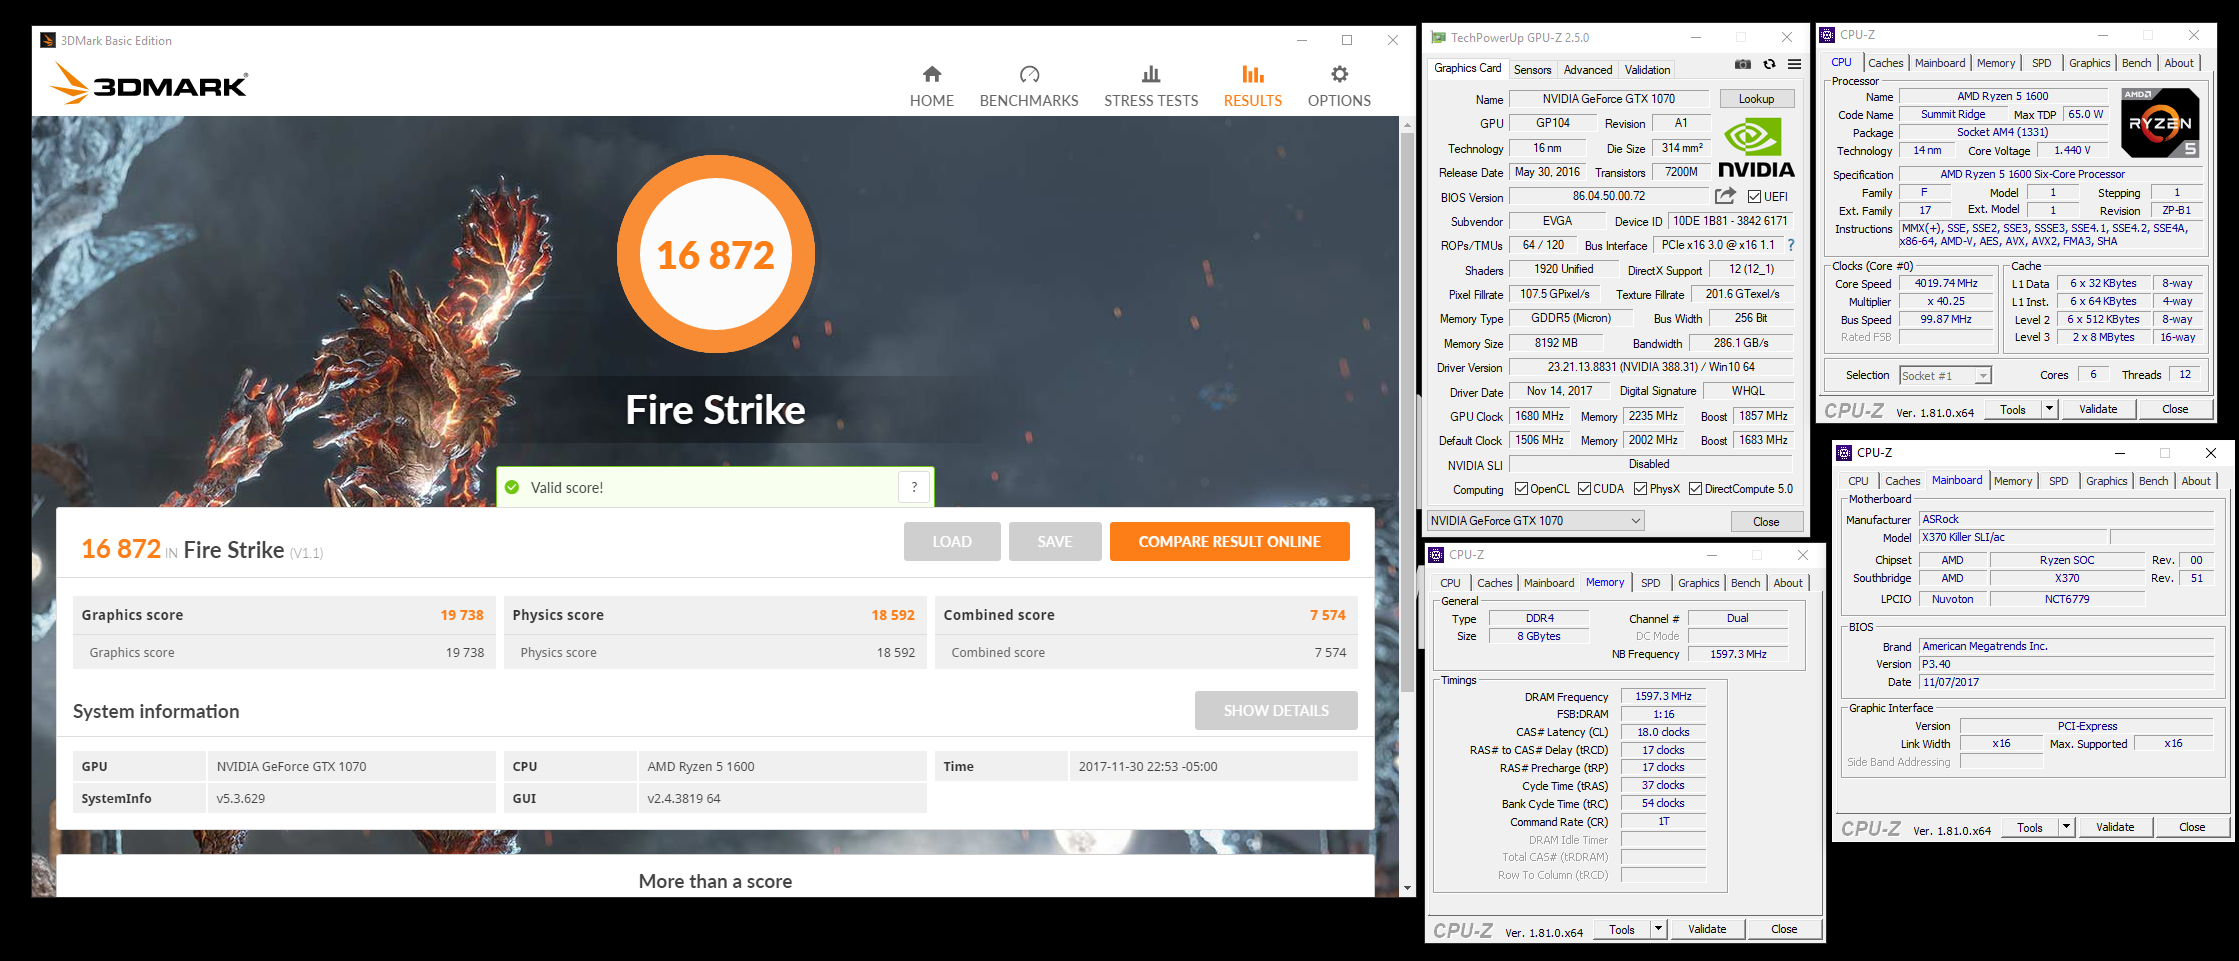Screen dimensions: 2239x961
Task: Open Results chart icon in 3DMark
Action: [x=1252, y=74]
